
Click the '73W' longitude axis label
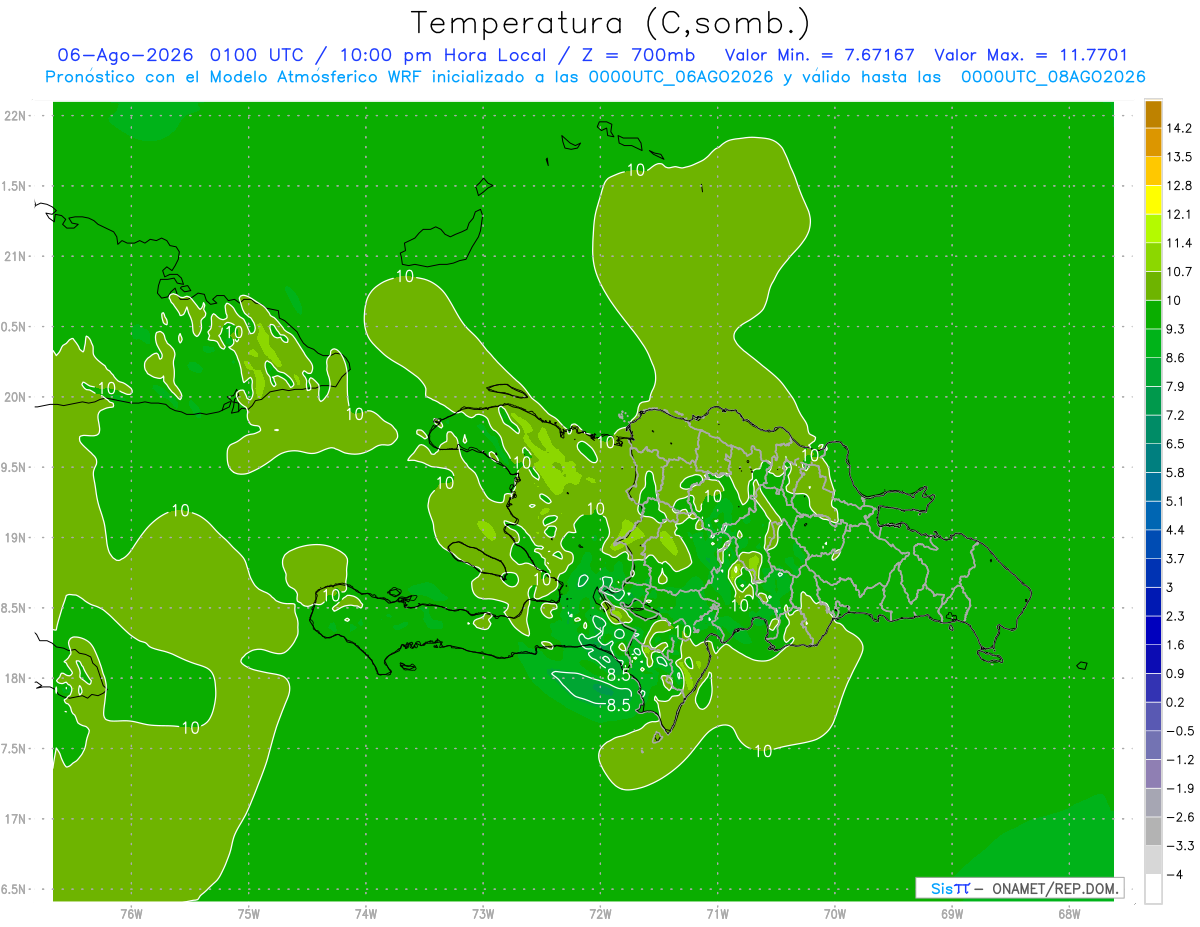(x=483, y=914)
